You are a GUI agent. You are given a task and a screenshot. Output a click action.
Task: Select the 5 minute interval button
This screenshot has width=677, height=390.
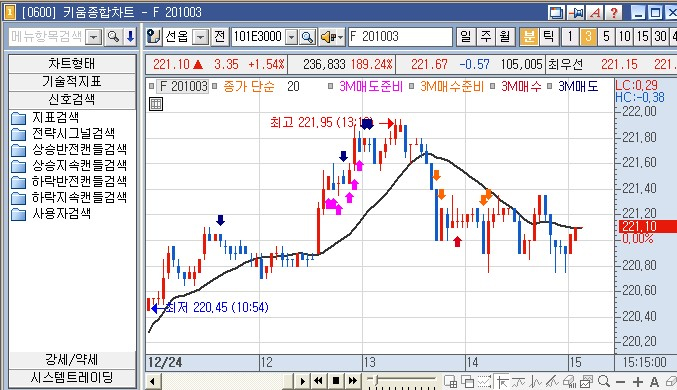pos(606,37)
